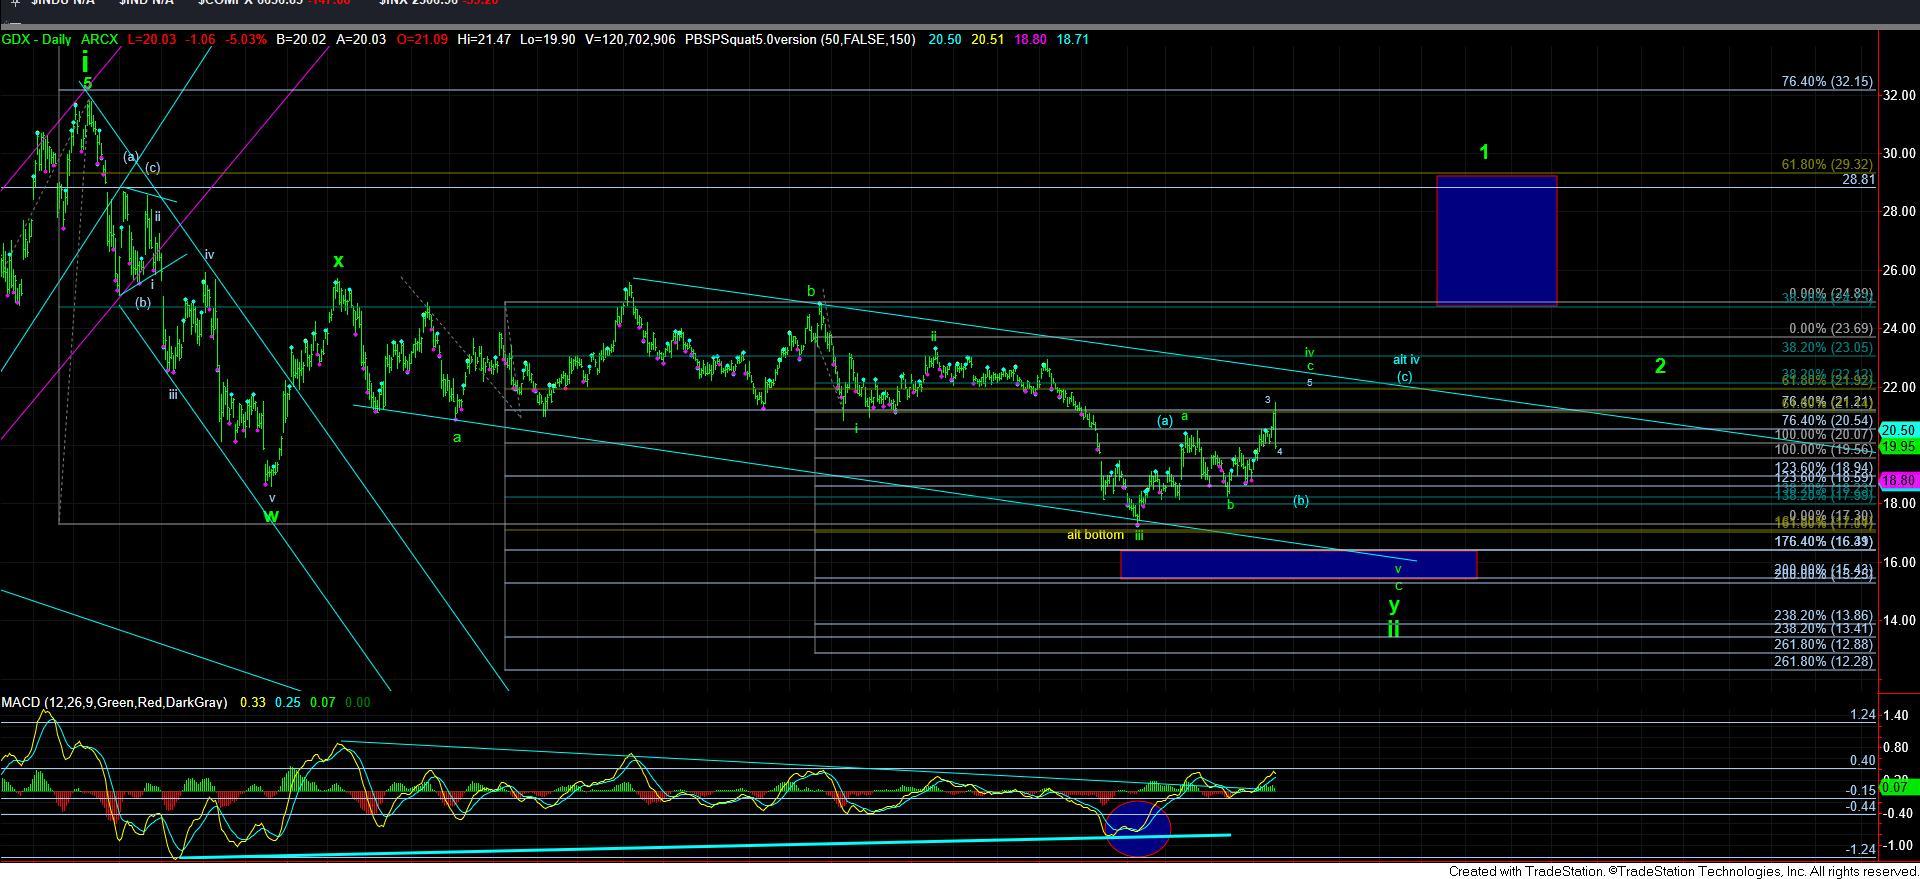Click the magenta 18.80 price marker on axis
Screen dimensions: 1920x879
pyautogui.click(x=1898, y=481)
